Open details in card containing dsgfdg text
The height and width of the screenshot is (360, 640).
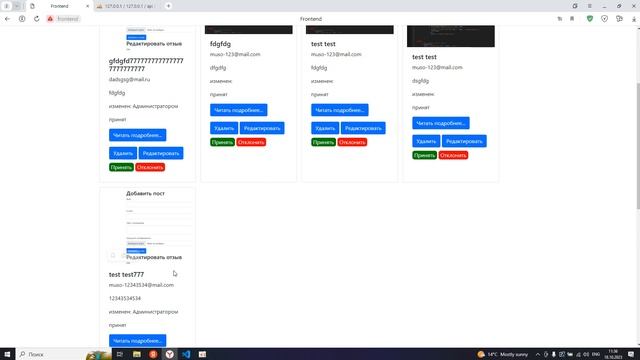pos(441,123)
